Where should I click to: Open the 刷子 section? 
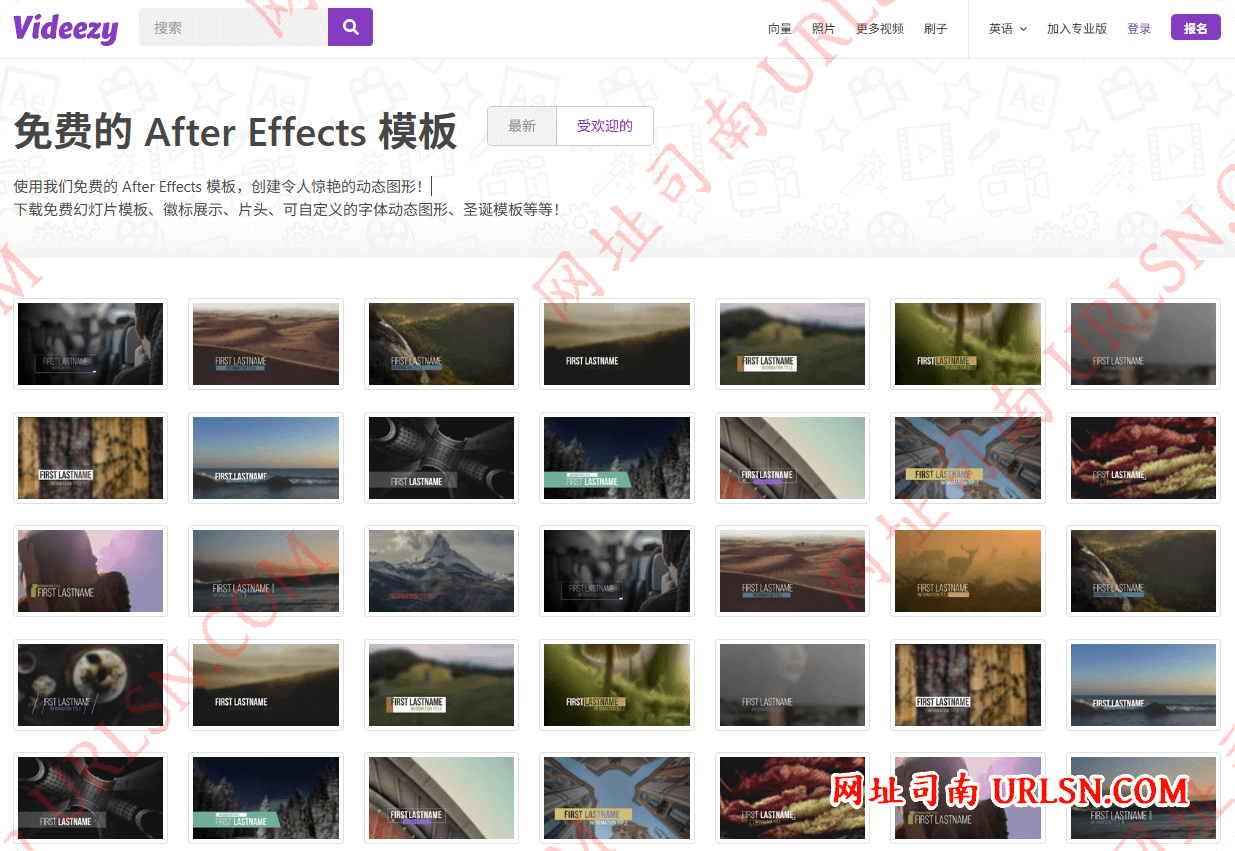tap(936, 29)
